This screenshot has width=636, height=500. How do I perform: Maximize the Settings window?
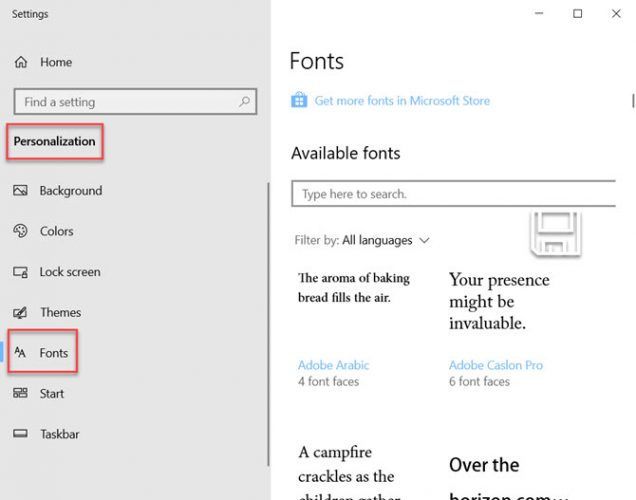click(578, 13)
